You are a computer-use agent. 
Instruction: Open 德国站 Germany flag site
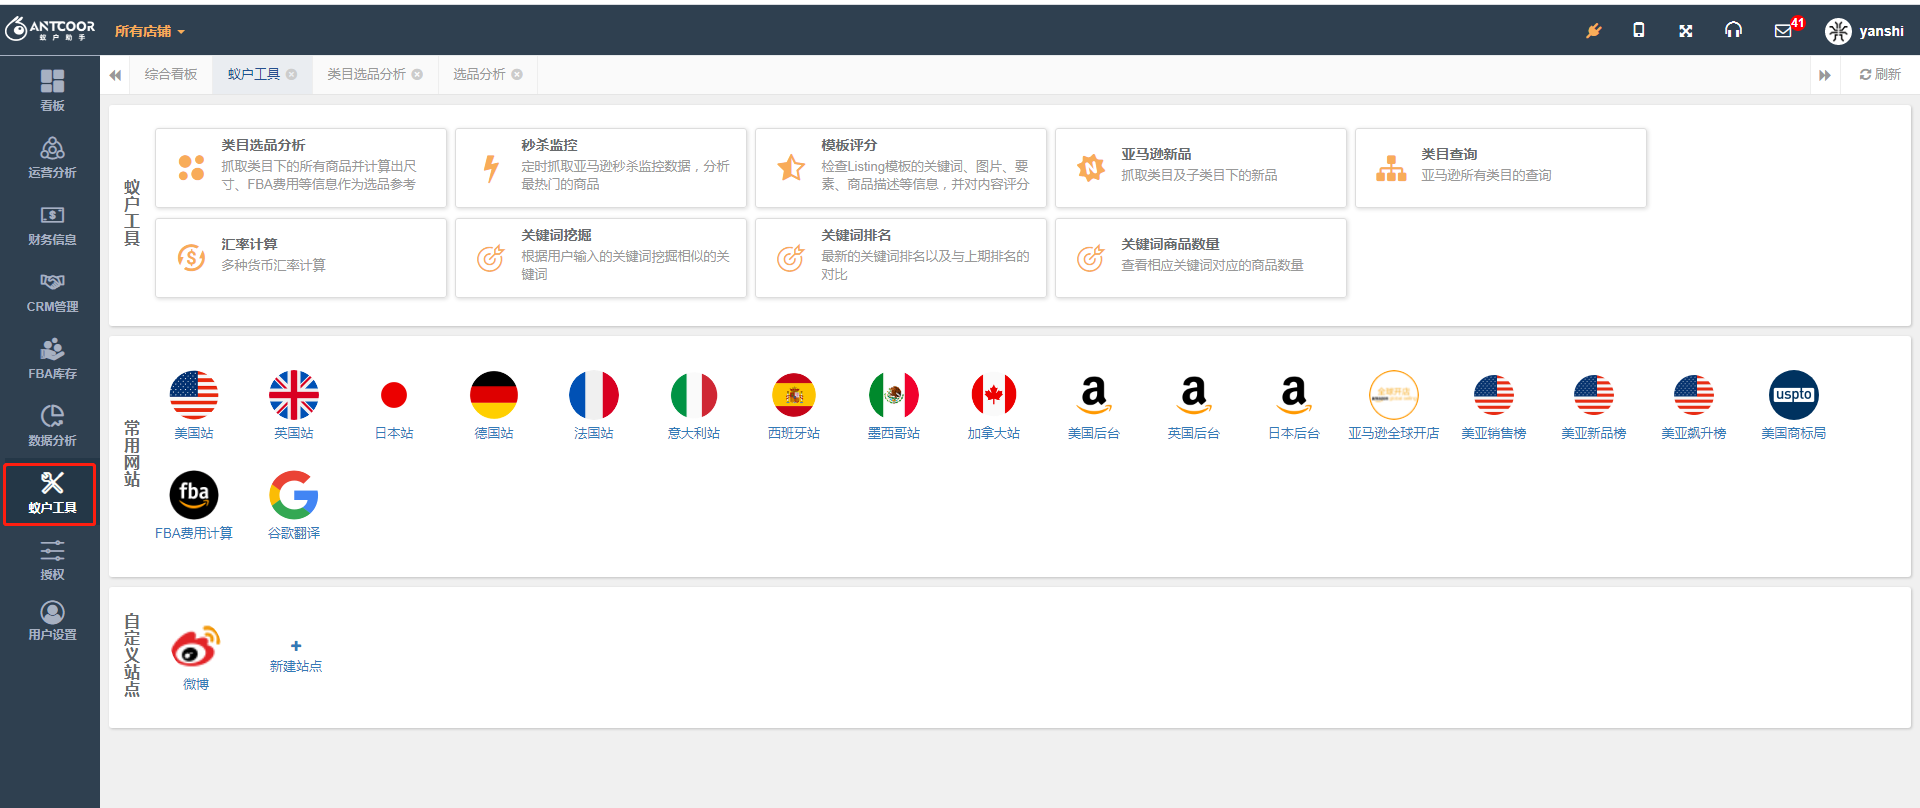(x=494, y=396)
